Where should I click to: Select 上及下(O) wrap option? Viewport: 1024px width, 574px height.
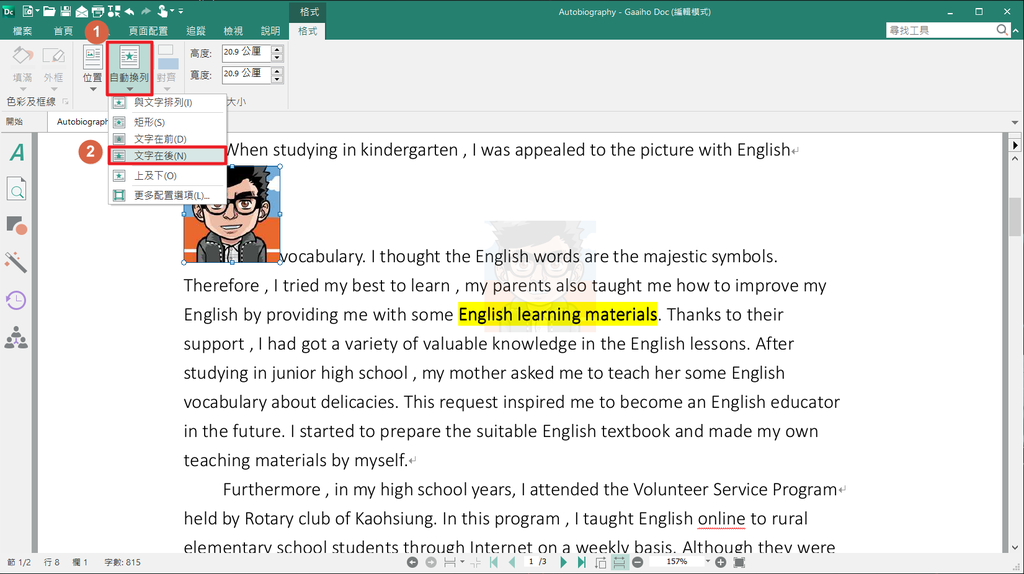point(167,176)
